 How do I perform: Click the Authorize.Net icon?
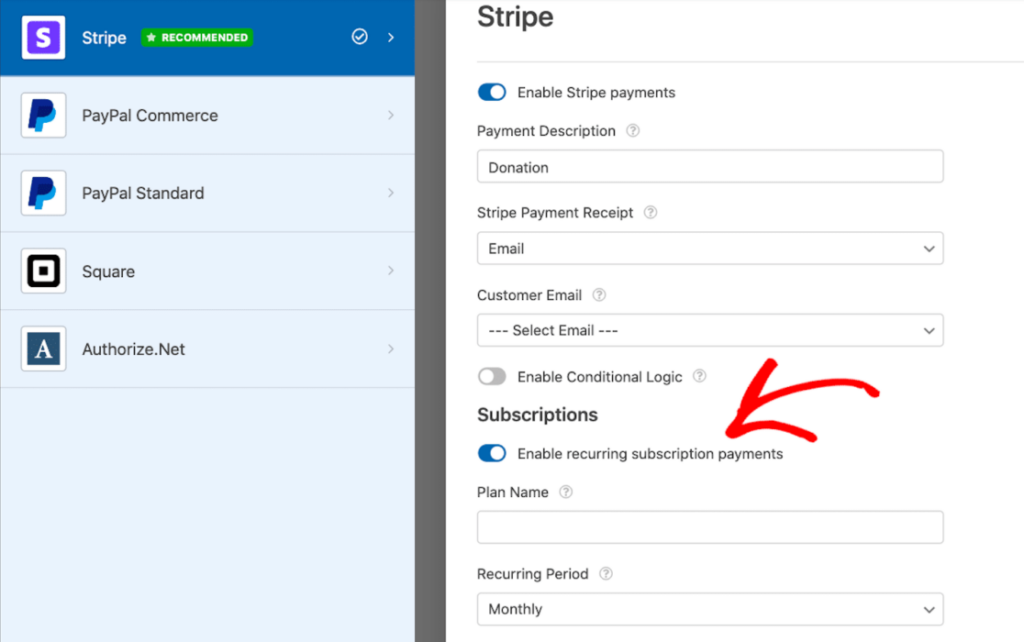click(41, 349)
